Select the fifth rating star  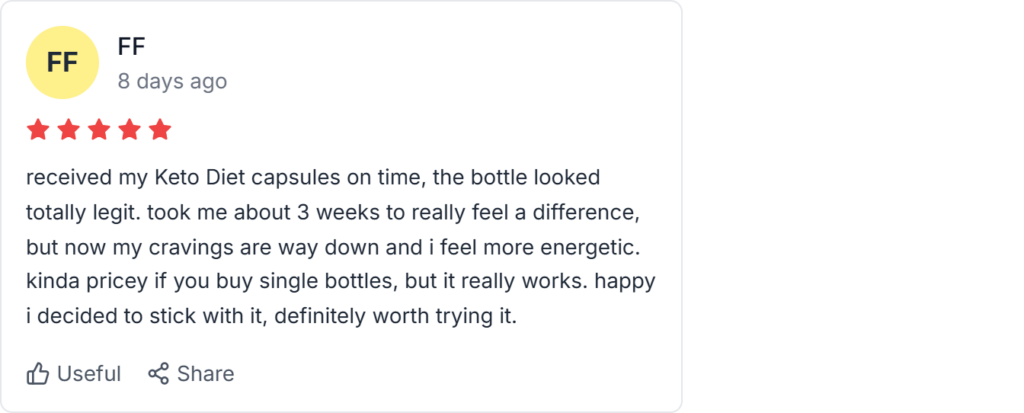click(x=160, y=130)
